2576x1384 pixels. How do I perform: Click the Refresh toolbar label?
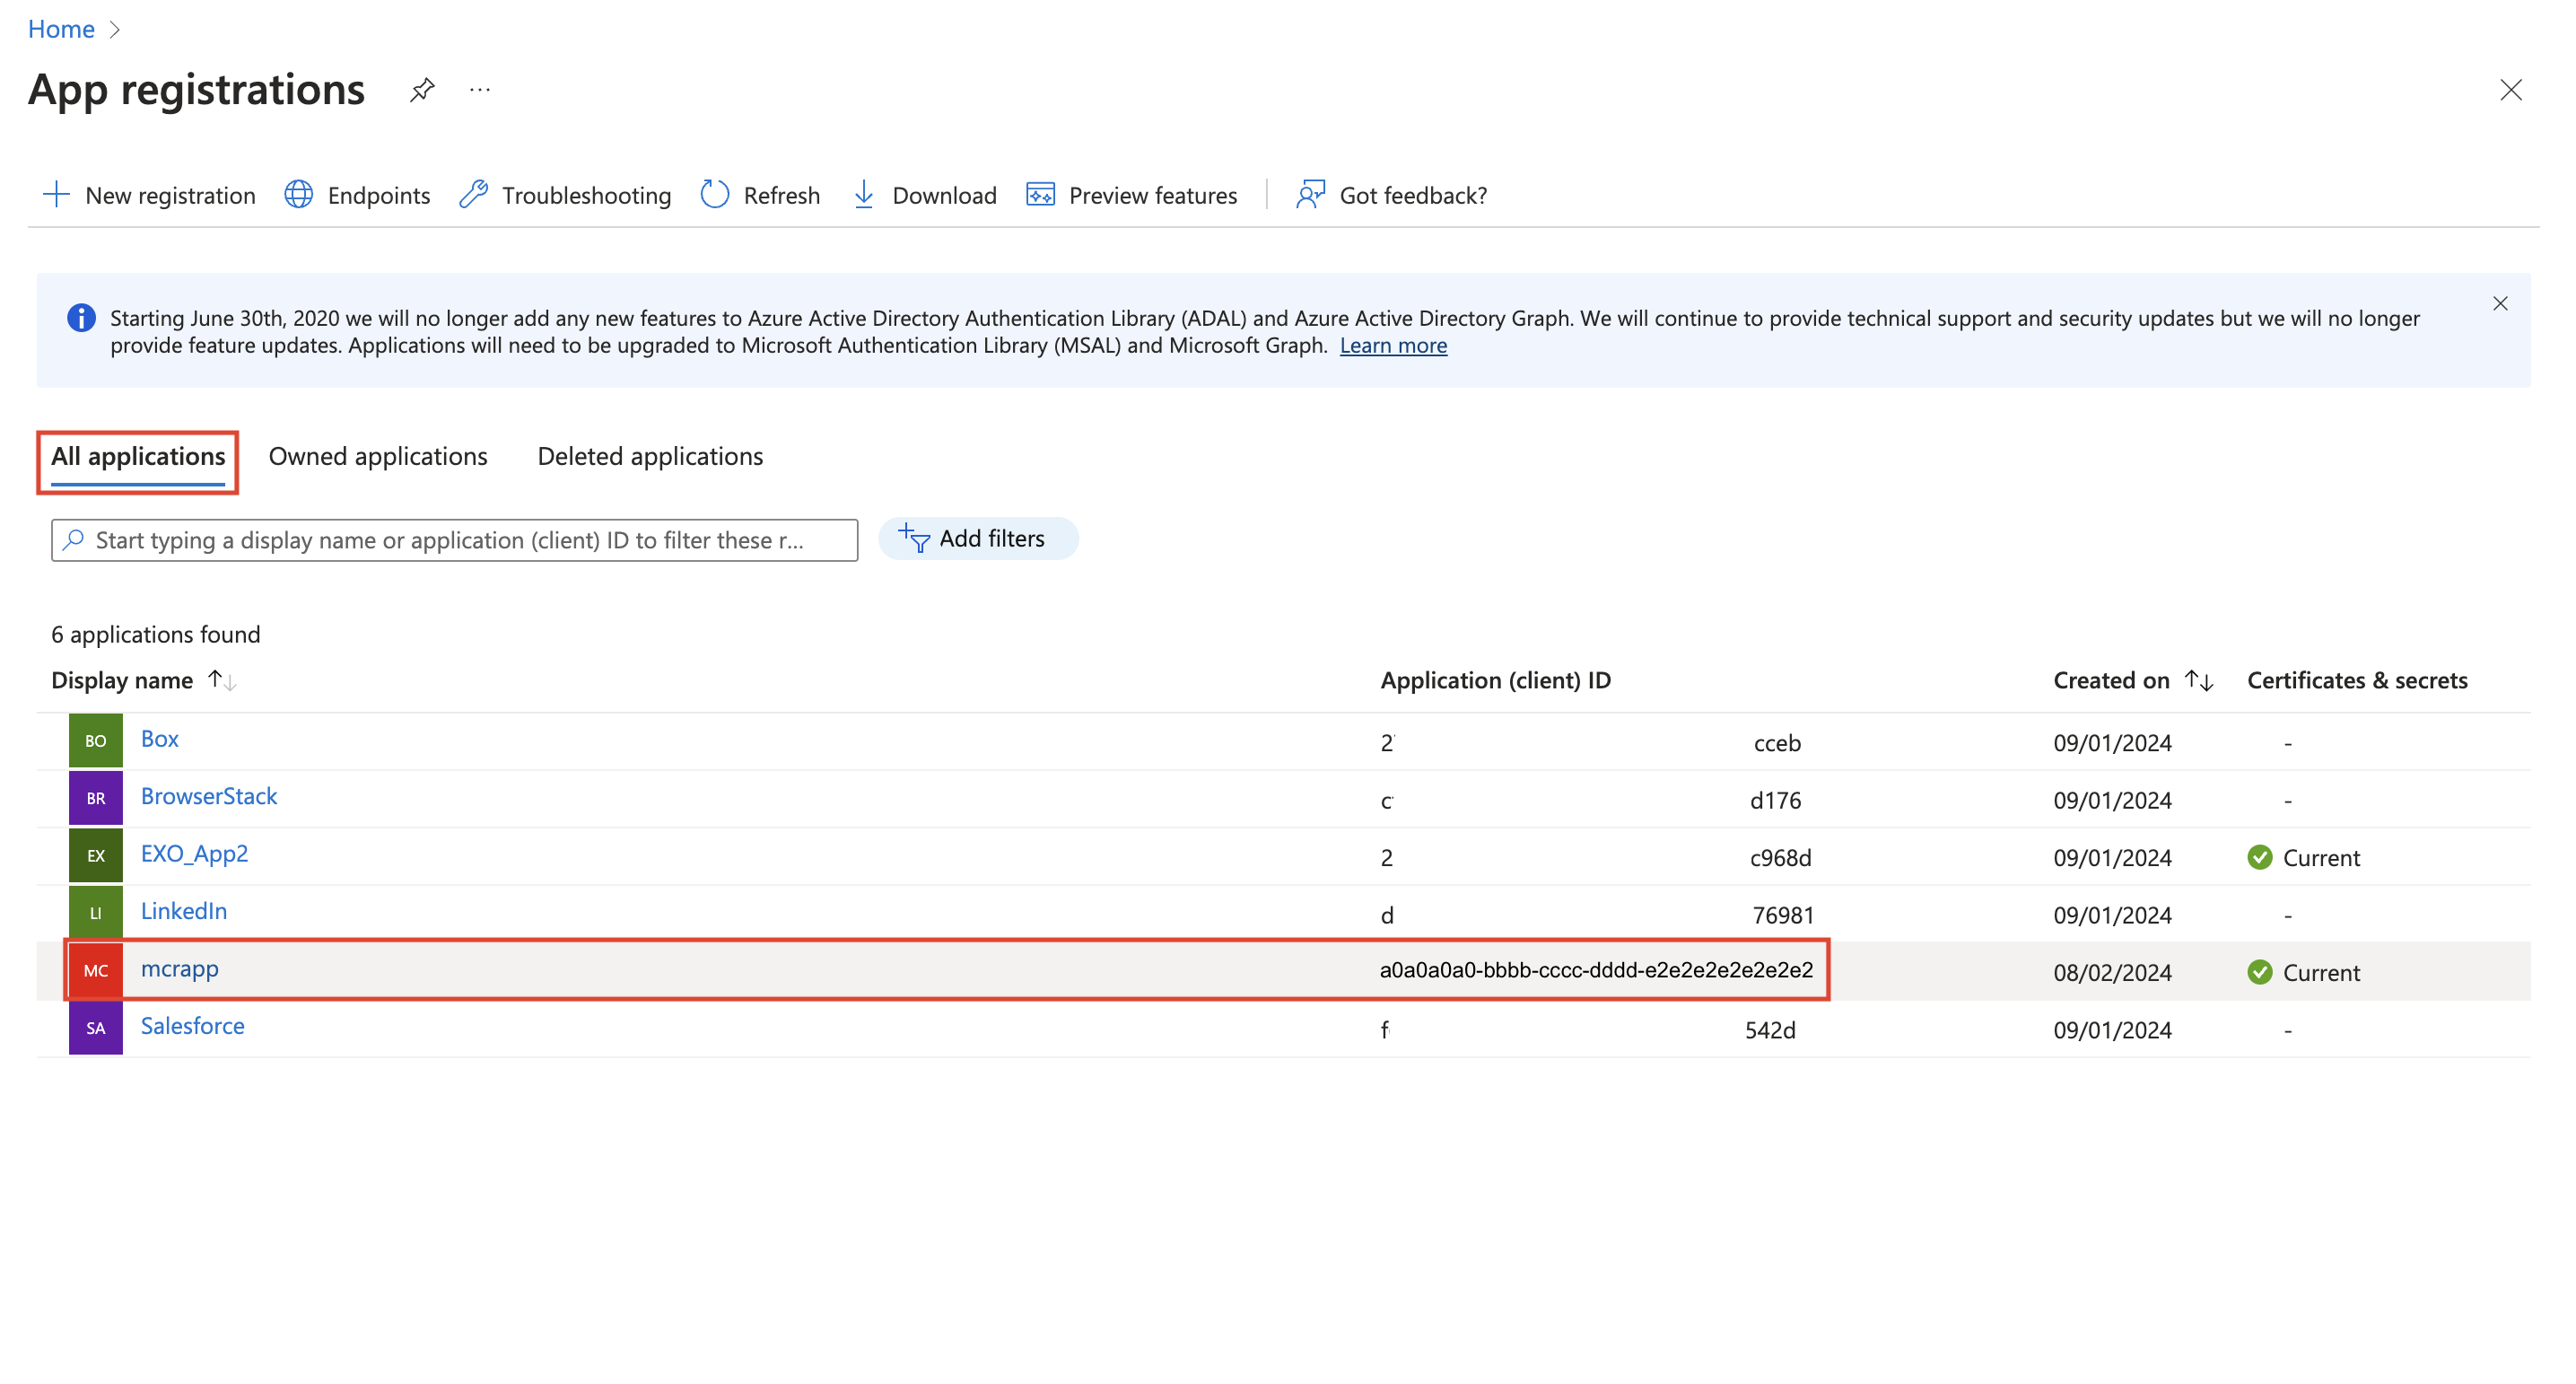coord(782,195)
